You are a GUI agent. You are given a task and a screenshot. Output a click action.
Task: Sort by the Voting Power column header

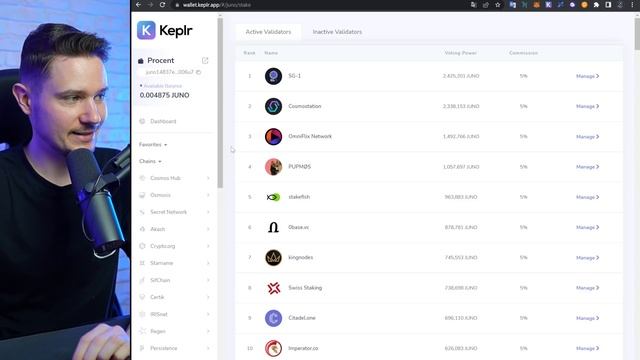[x=460, y=53]
